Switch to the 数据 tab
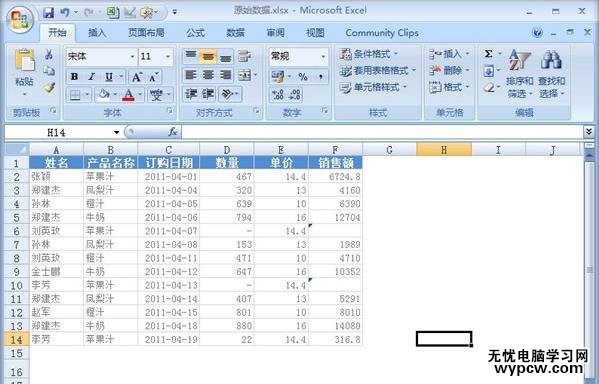Image resolution: width=599 pixels, height=384 pixels. tap(235, 33)
